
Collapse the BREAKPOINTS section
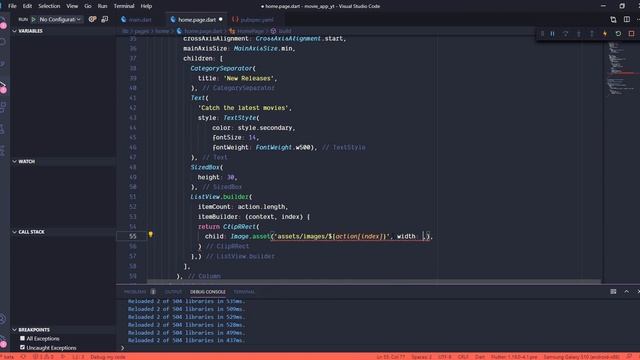coord(63,329)
